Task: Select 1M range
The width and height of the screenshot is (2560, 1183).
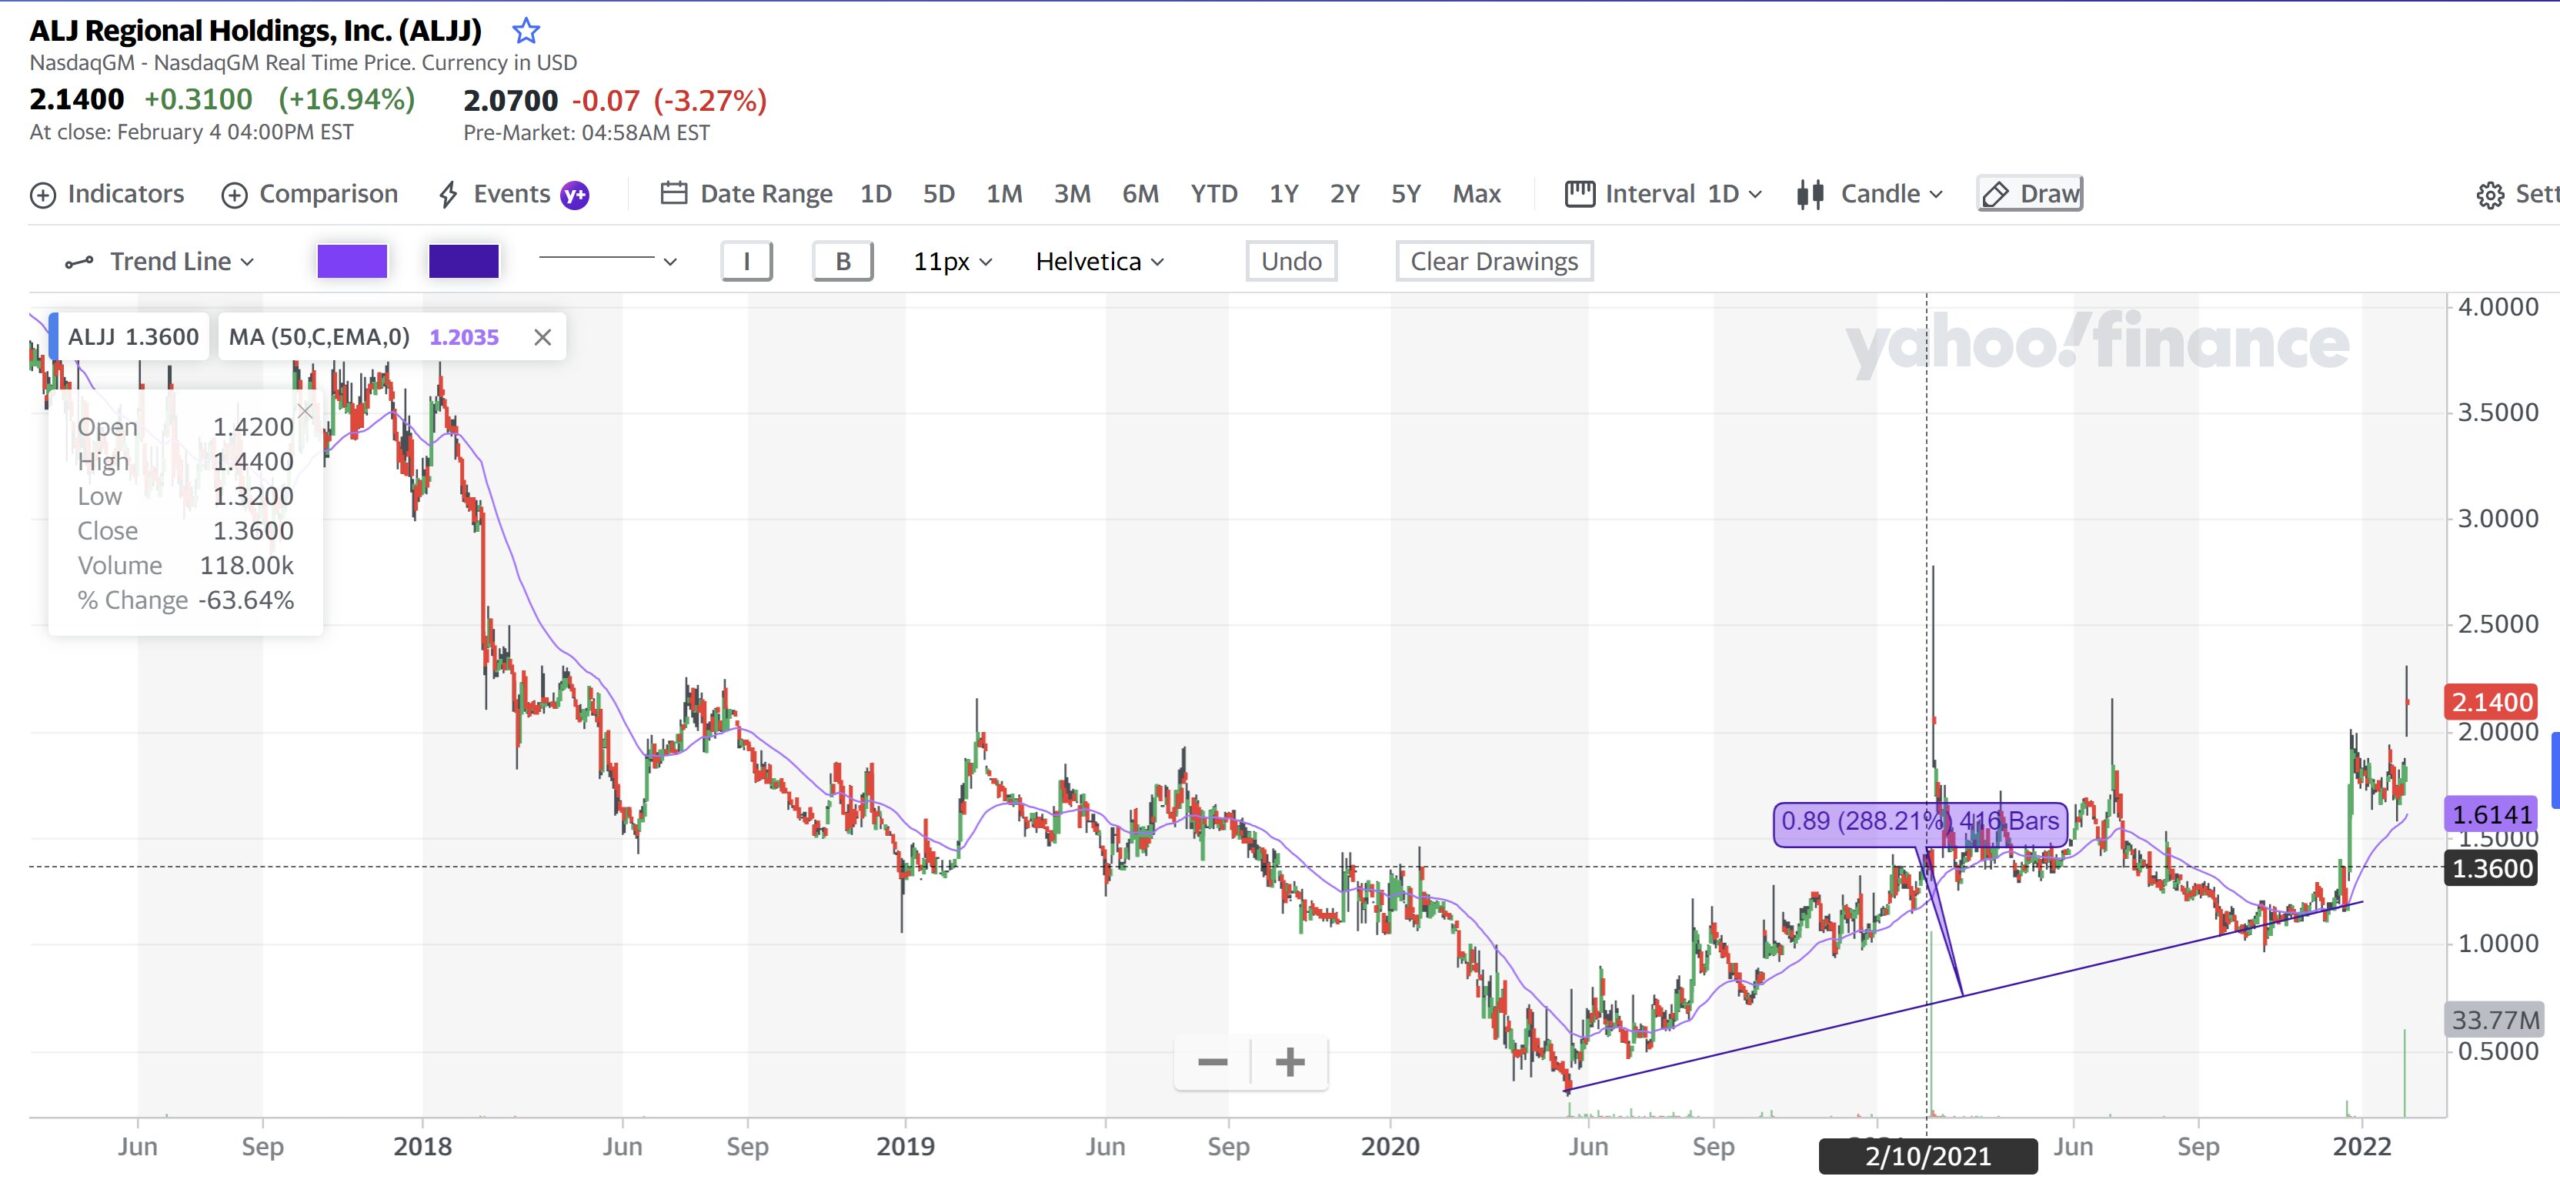Action: tap(1004, 194)
